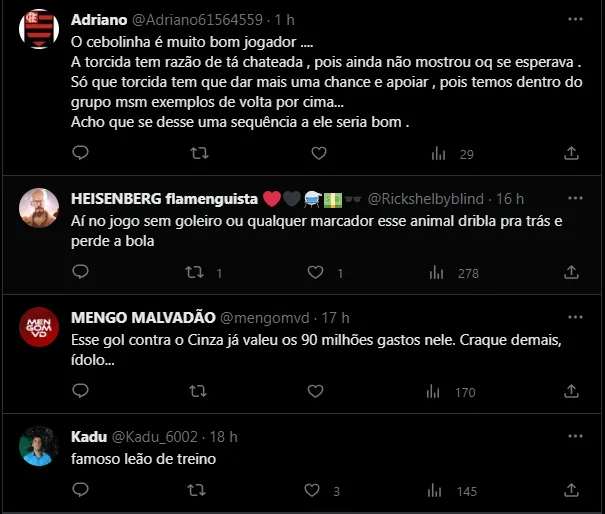605x514 pixels.
Task: Retweet Adriano's tweet about cebolinha
Action: coord(199,153)
